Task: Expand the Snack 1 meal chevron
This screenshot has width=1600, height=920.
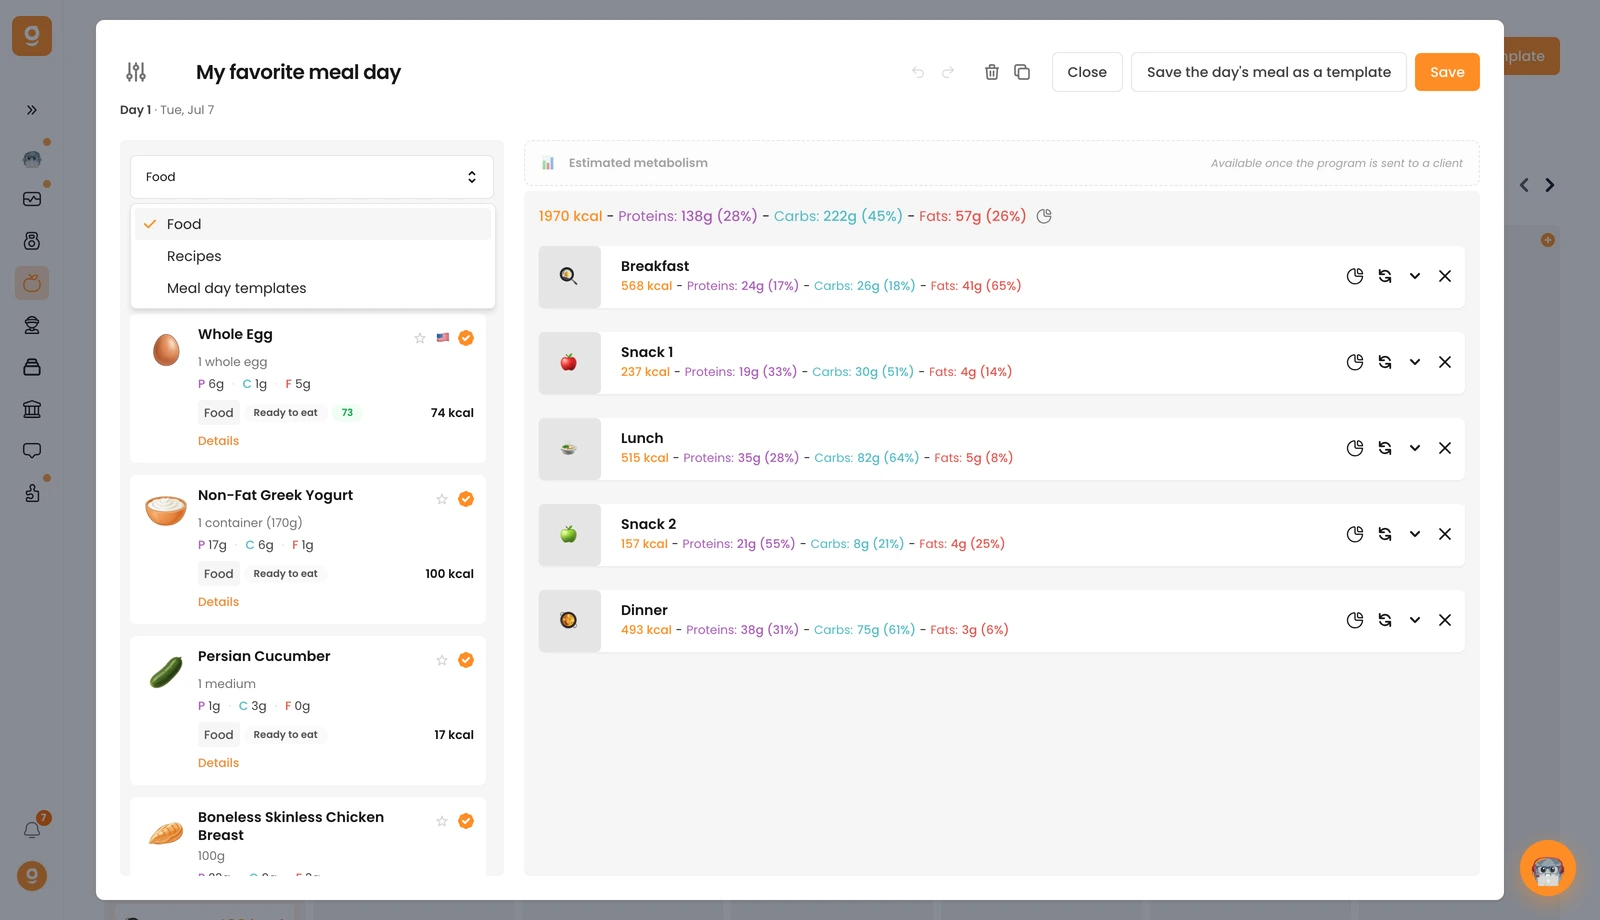Action: [1415, 362]
